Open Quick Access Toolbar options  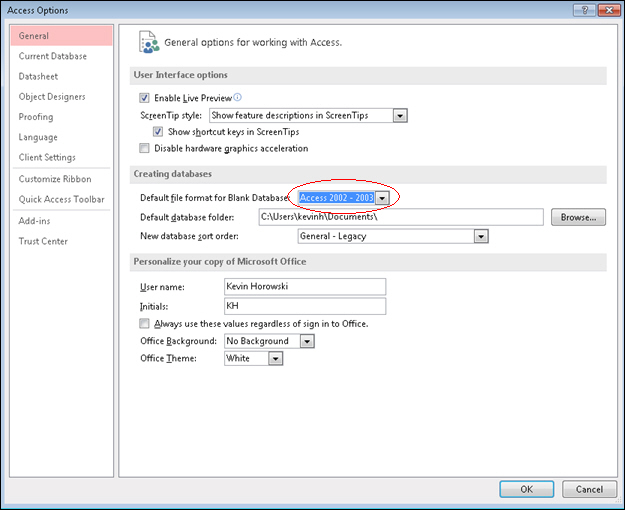pyautogui.click(x=62, y=199)
